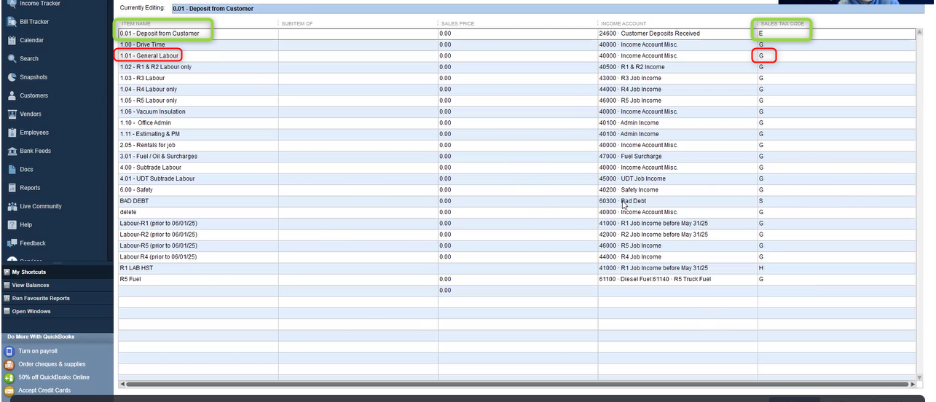Image resolution: width=936 pixels, height=402 pixels.
Task: Open the Vendors centre
Action: pyautogui.click(x=30, y=114)
